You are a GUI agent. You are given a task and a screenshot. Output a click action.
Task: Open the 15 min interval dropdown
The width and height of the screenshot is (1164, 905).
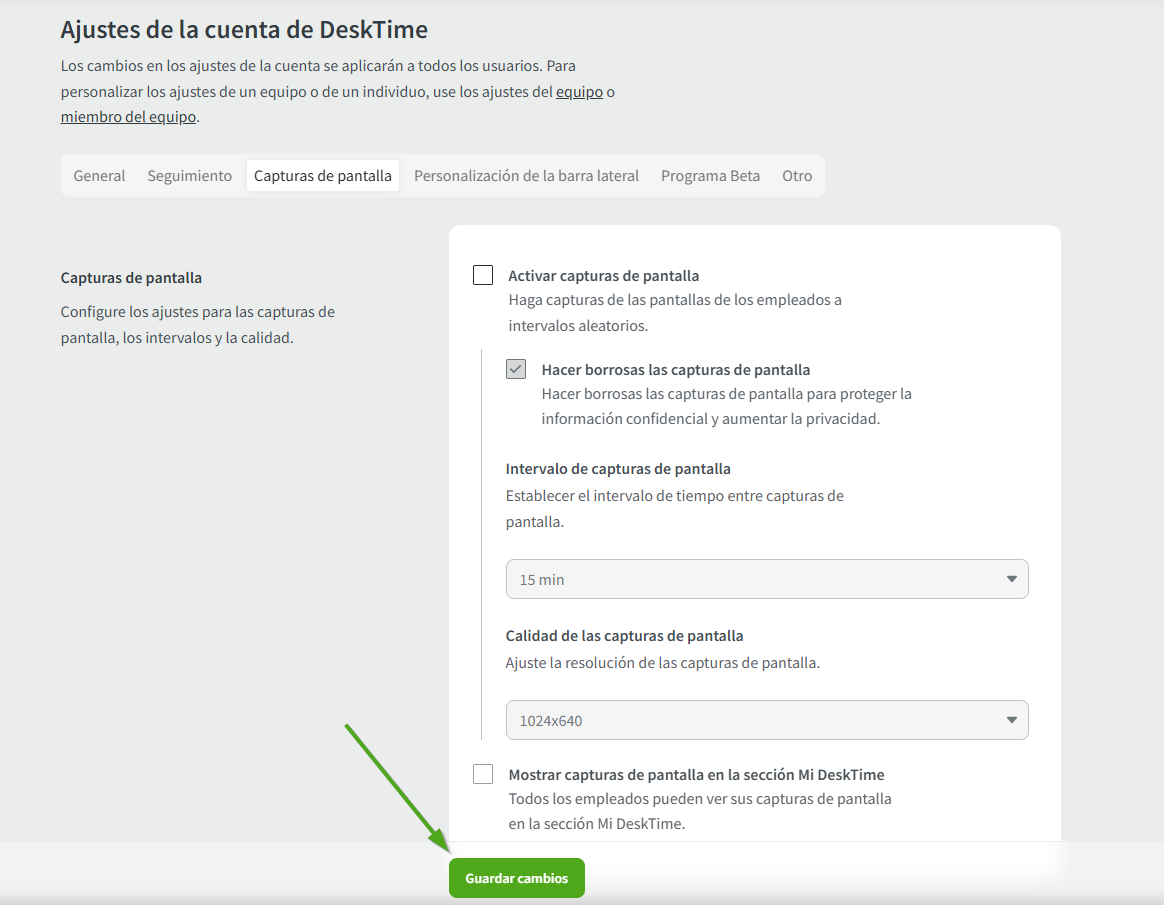point(766,579)
